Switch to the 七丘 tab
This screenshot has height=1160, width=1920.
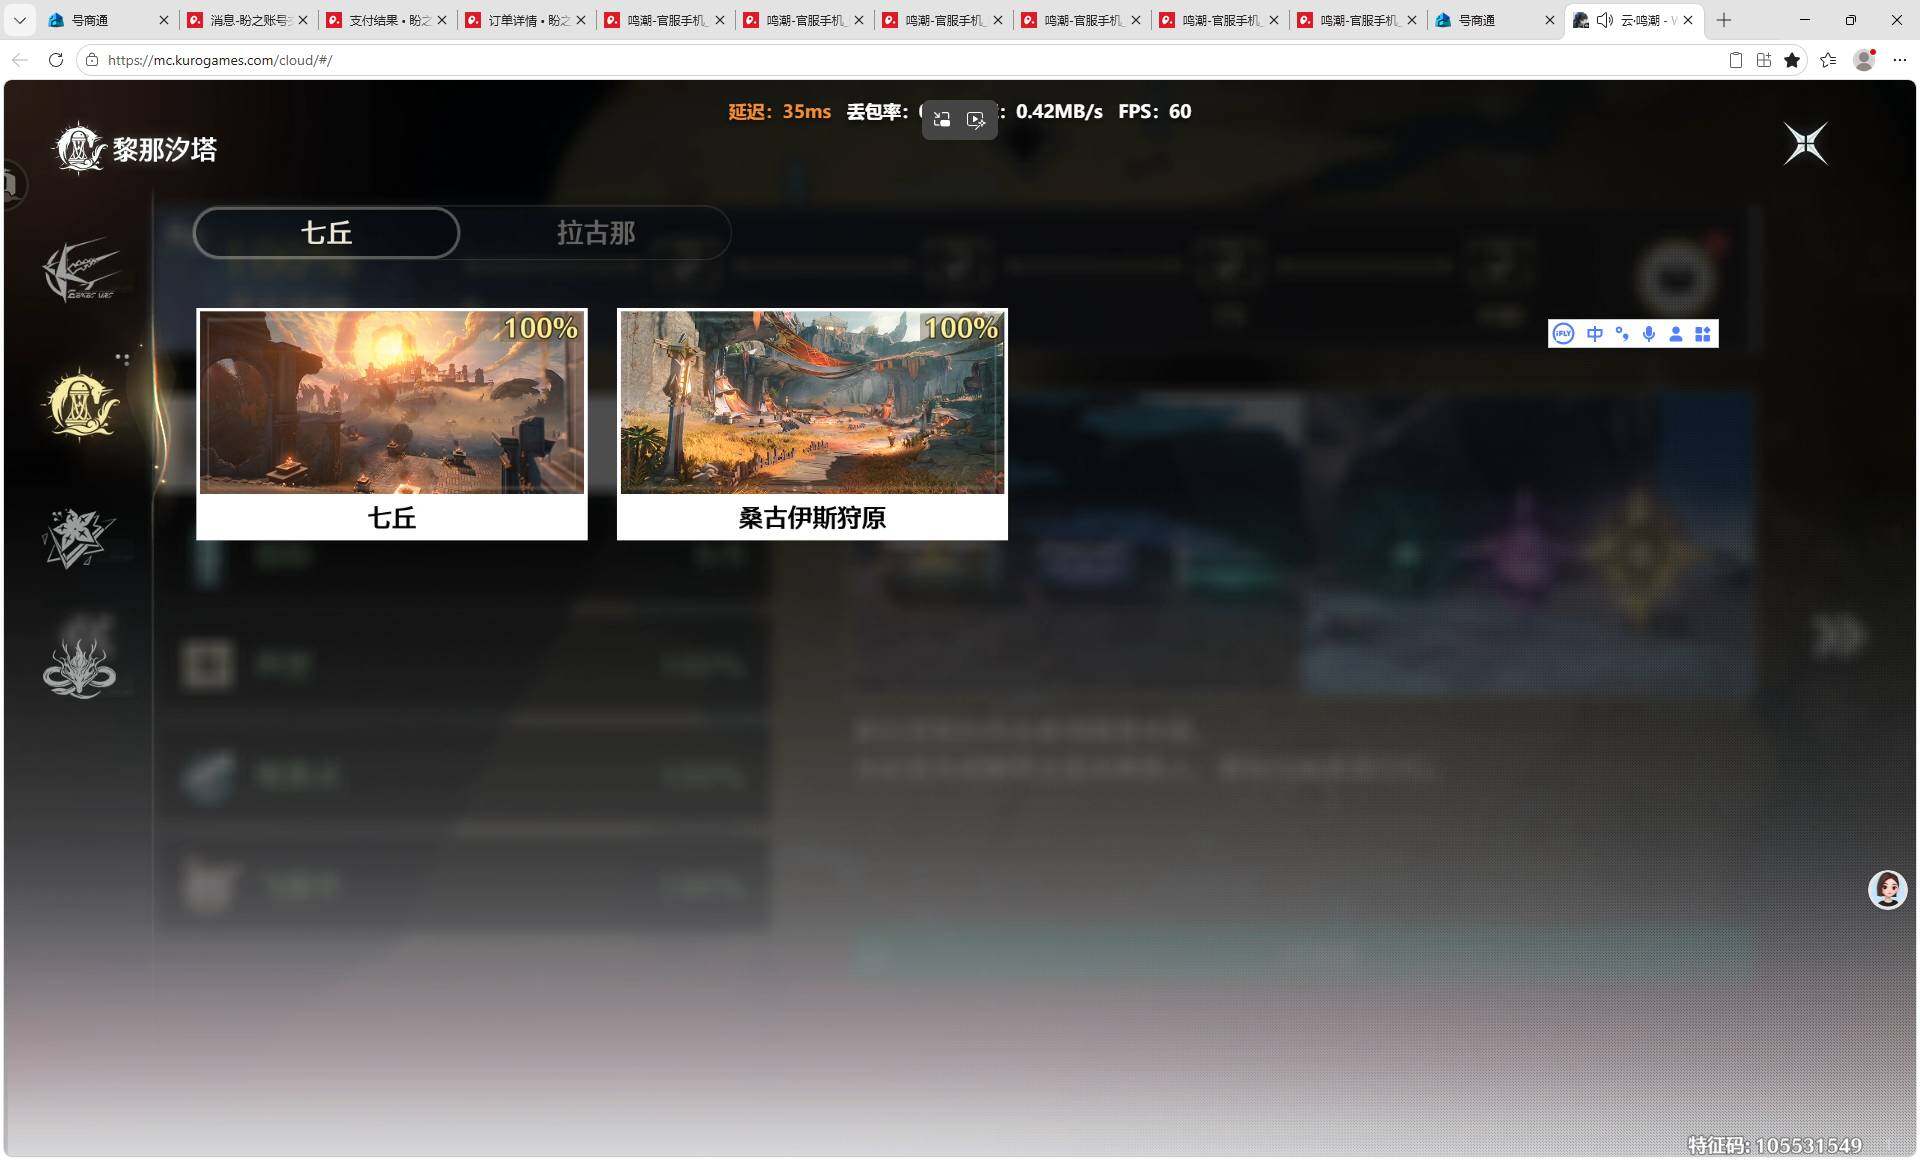tap(326, 233)
